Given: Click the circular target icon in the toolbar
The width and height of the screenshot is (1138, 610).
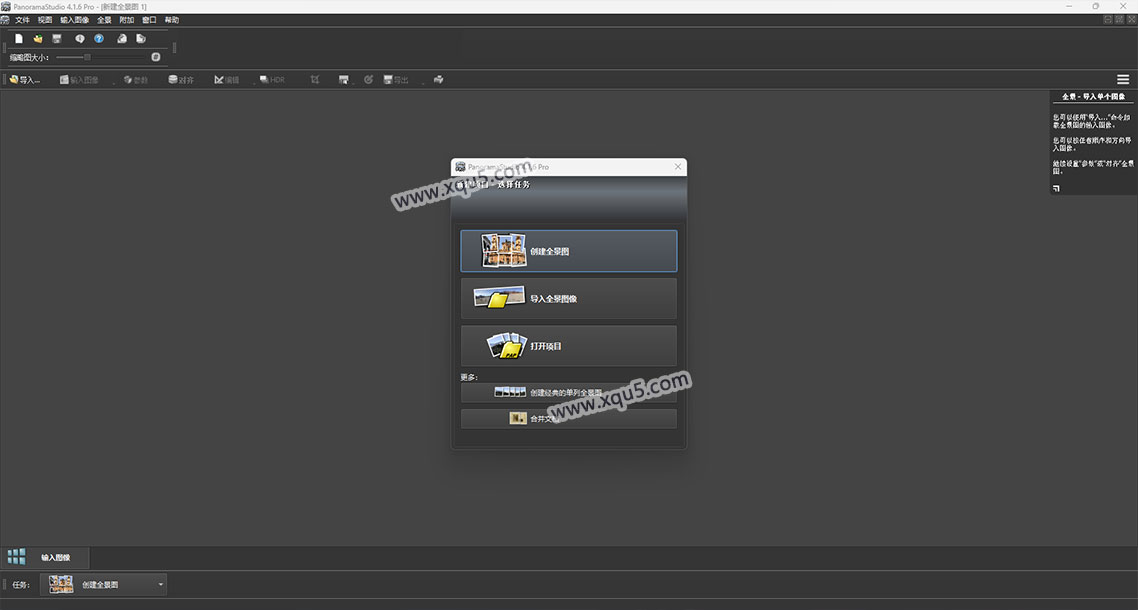Looking at the screenshot, I should pyautogui.click(x=369, y=80).
